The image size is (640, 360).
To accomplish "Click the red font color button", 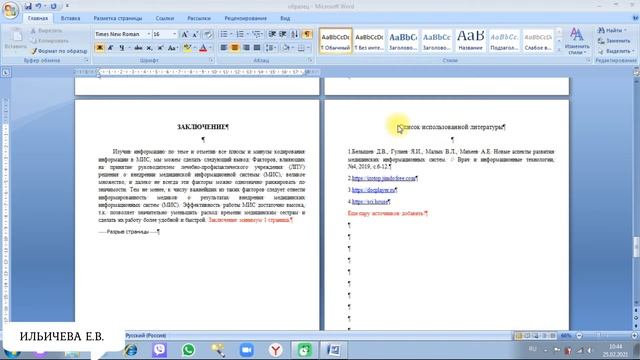I will pos(203,48).
